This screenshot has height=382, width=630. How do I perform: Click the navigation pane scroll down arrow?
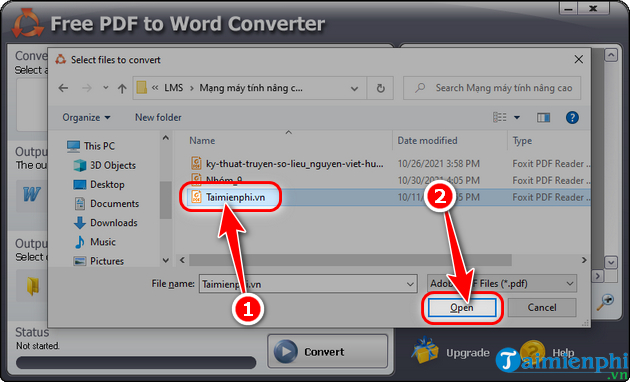[x=166, y=260]
